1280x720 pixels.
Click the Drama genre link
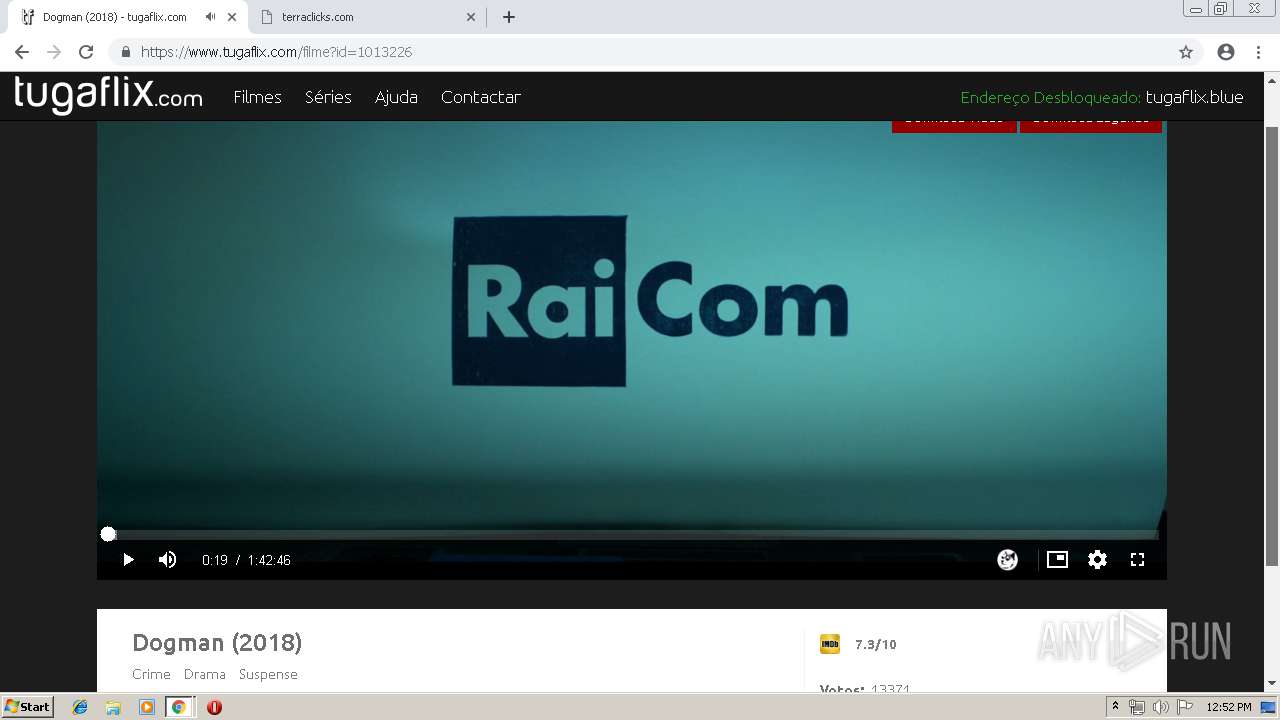pos(205,674)
